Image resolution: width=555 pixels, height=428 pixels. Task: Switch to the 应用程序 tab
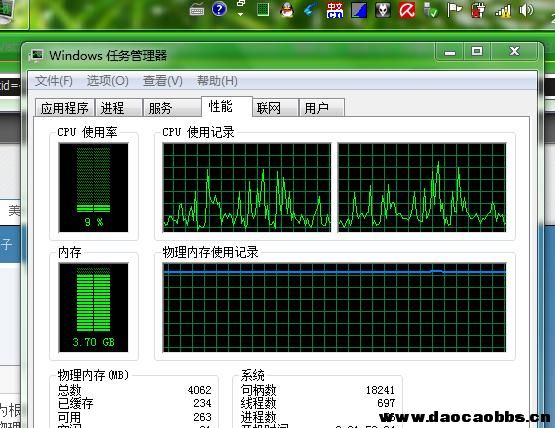tap(65, 108)
